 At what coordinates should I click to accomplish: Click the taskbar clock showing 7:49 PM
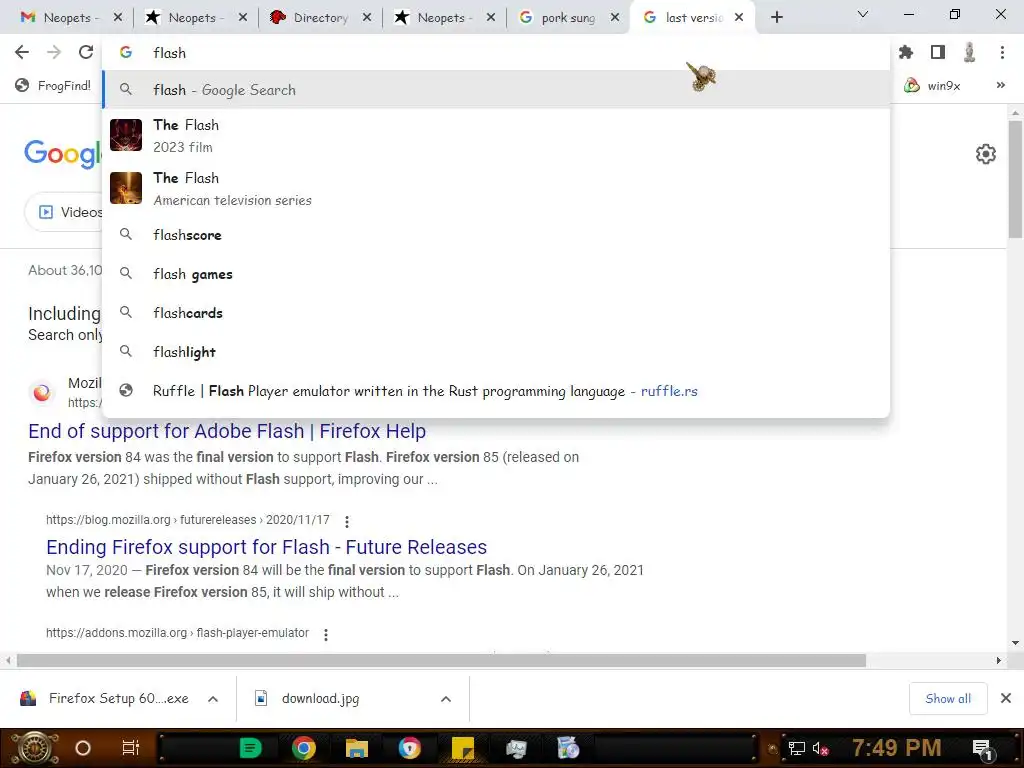pyautogui.click(x=896, y=748)
